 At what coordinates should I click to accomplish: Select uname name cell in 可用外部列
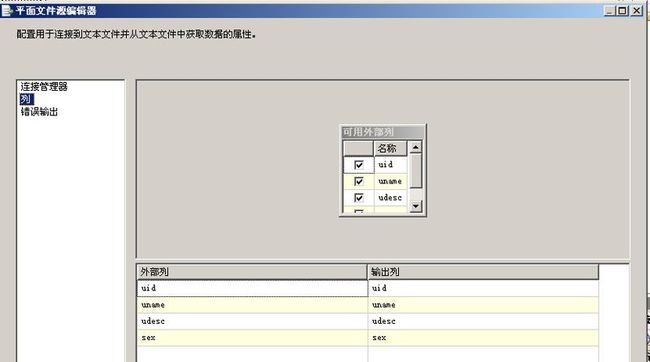pyautogui.click(x=390, y=181)
